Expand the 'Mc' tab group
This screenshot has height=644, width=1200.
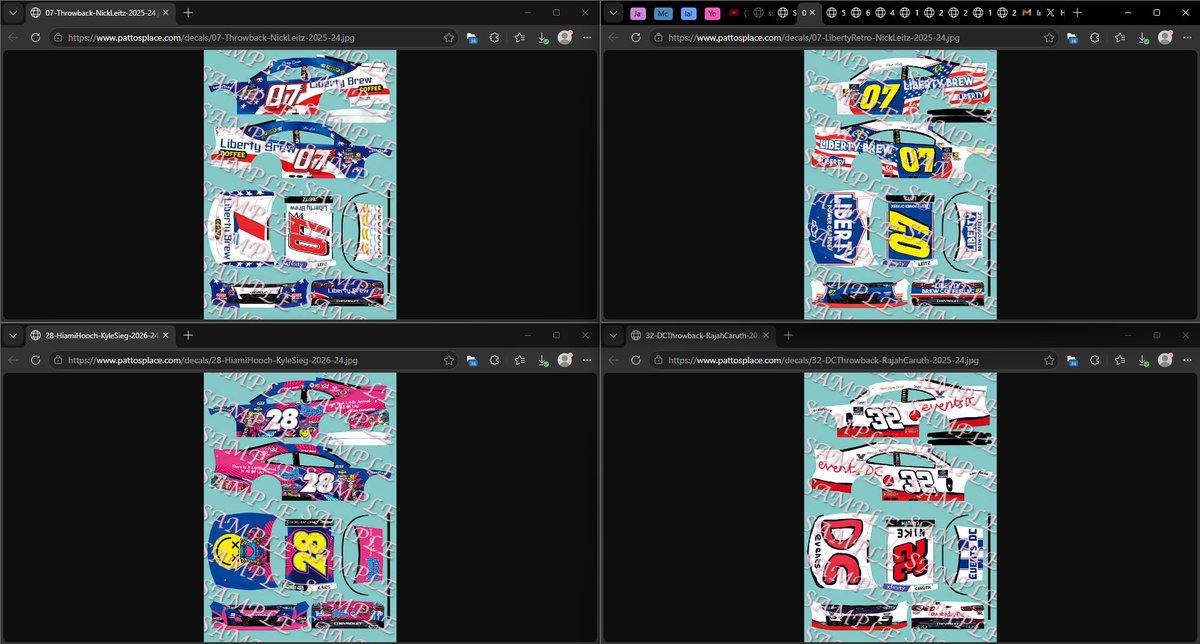pyautogui.click(x=663, y=13)
